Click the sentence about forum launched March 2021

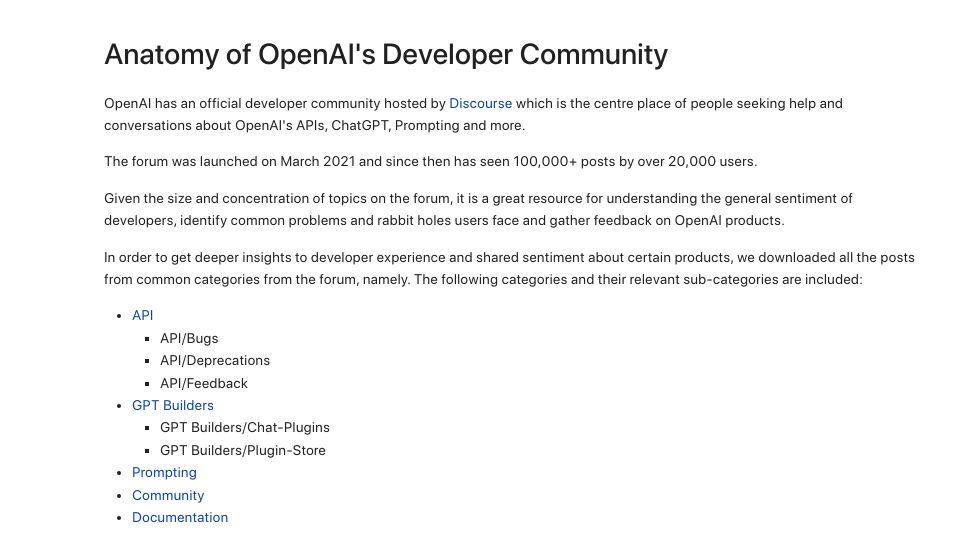tap(430, 162)
